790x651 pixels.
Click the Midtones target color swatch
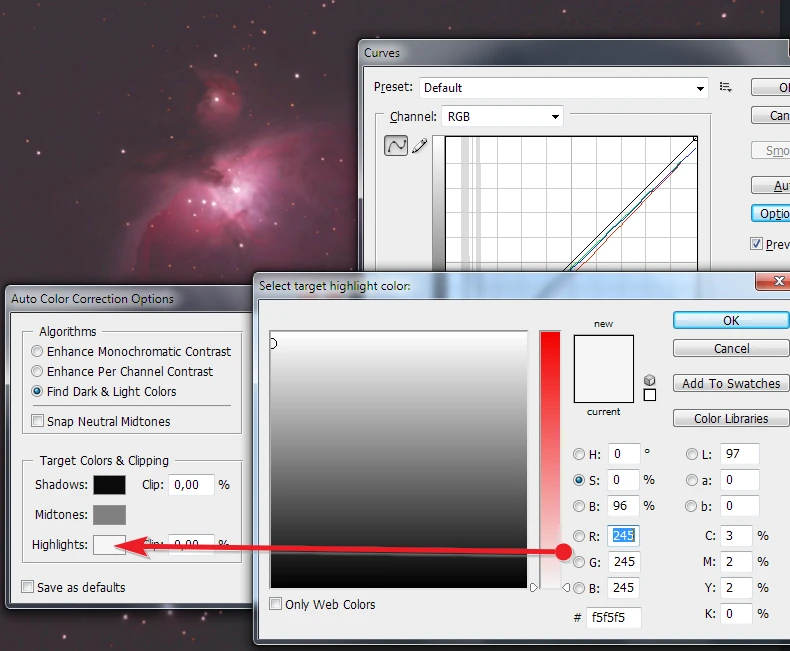(x=109, y=515)
